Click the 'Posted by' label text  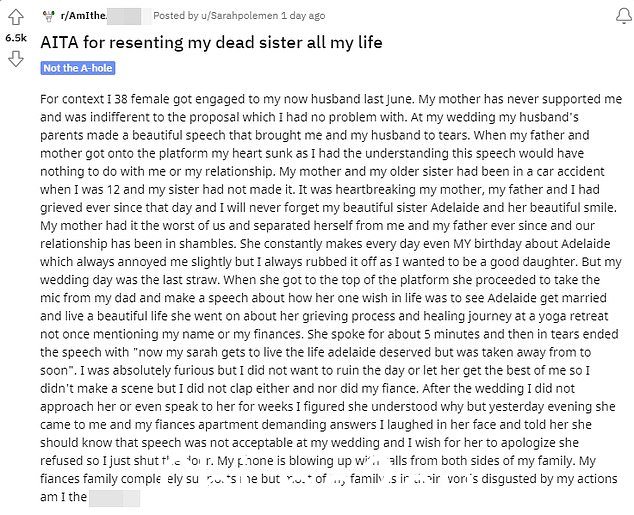(176, 16)
